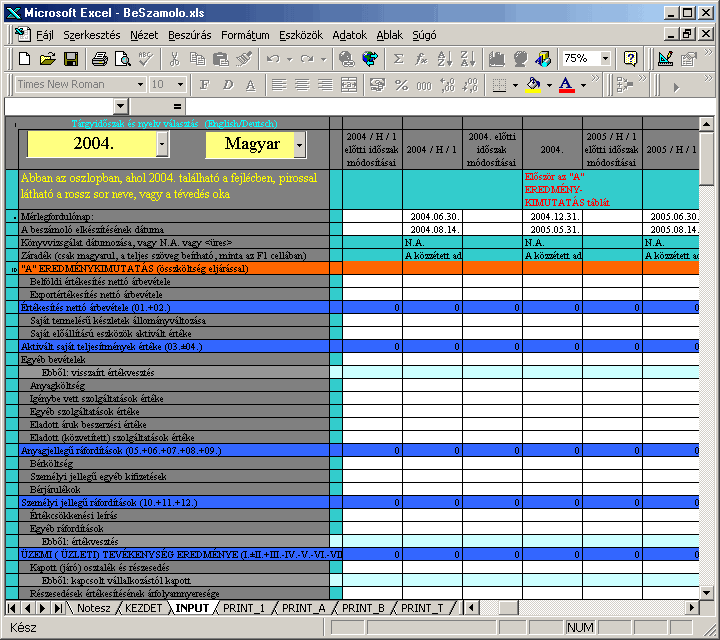Image resolution: width=720 pixels, height=640 pixels.
Task: Open the Paste Function fx icon
Action: pos(421,59)
